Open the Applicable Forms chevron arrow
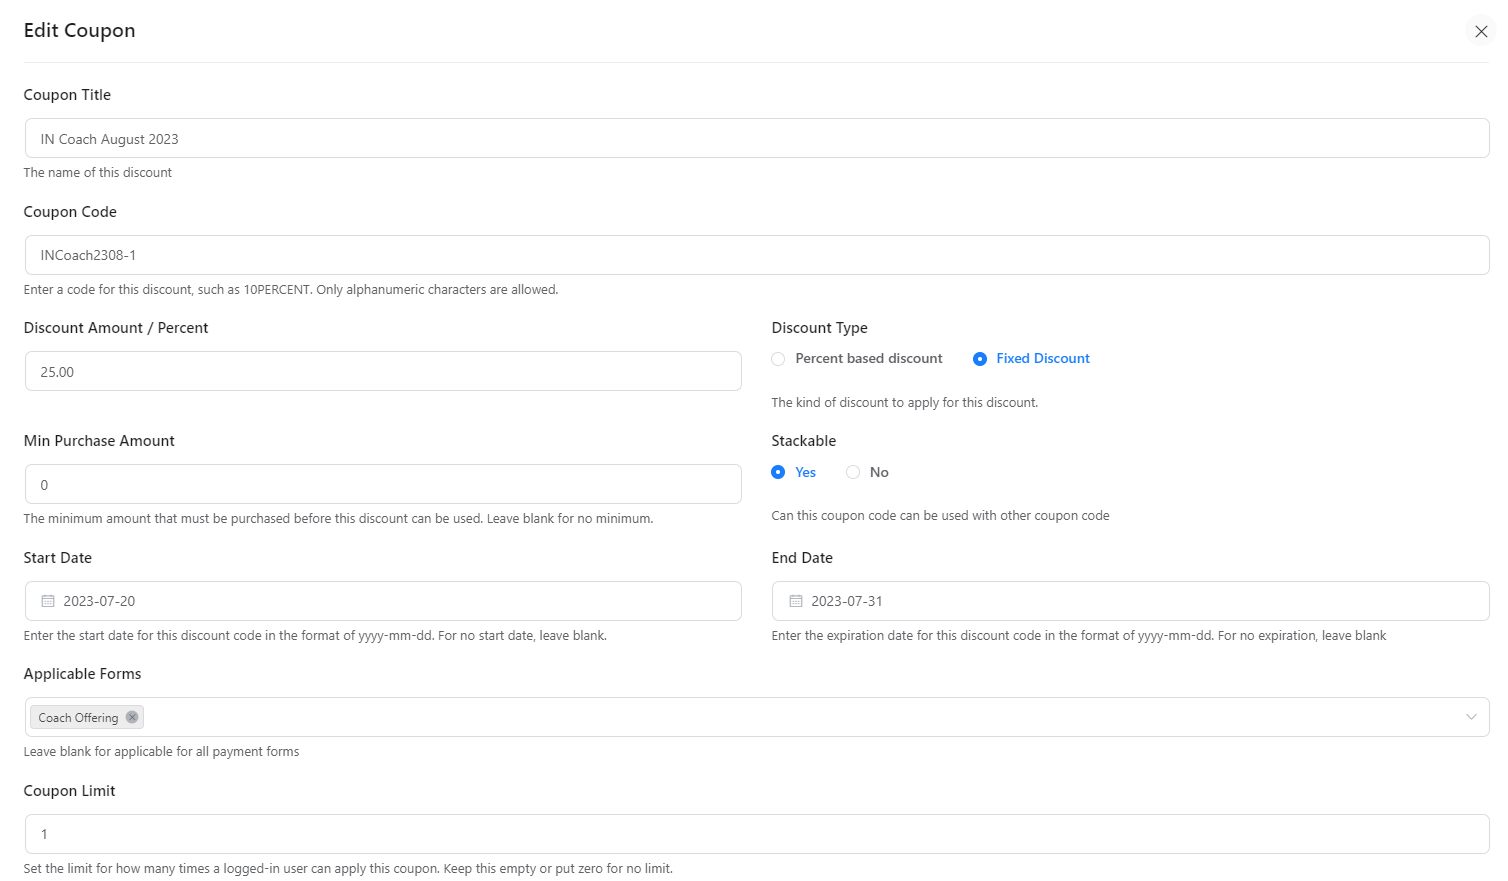 (x=1471, y=717)
